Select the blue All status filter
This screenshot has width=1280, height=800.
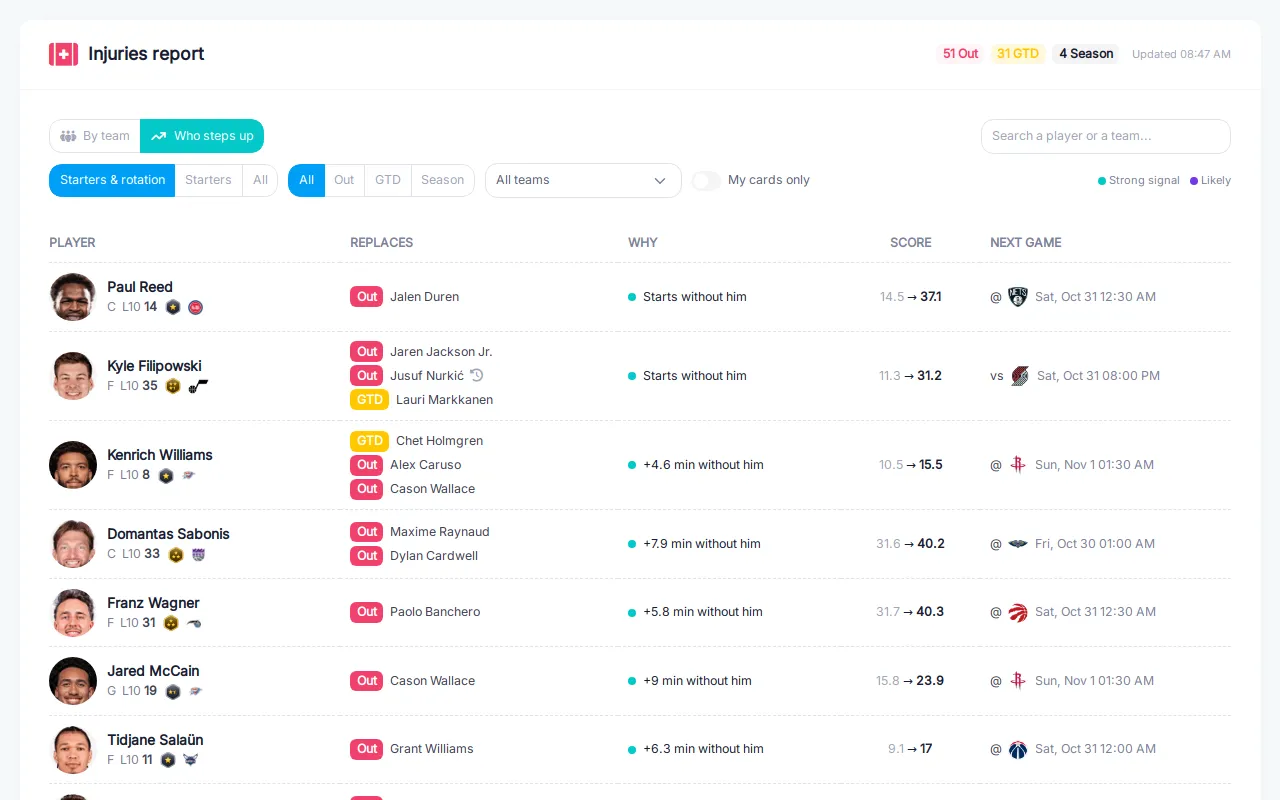306,180
